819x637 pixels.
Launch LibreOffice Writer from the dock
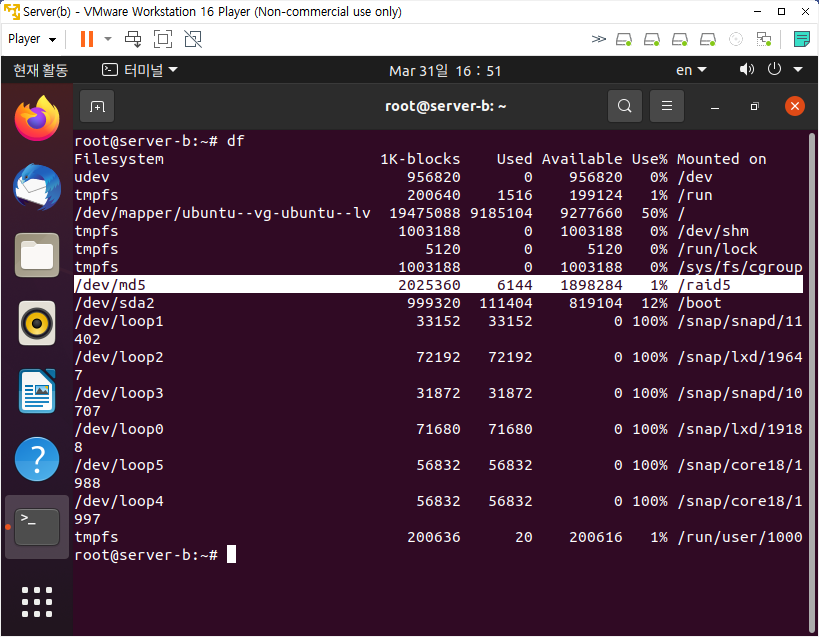click(x=37, y=391)
